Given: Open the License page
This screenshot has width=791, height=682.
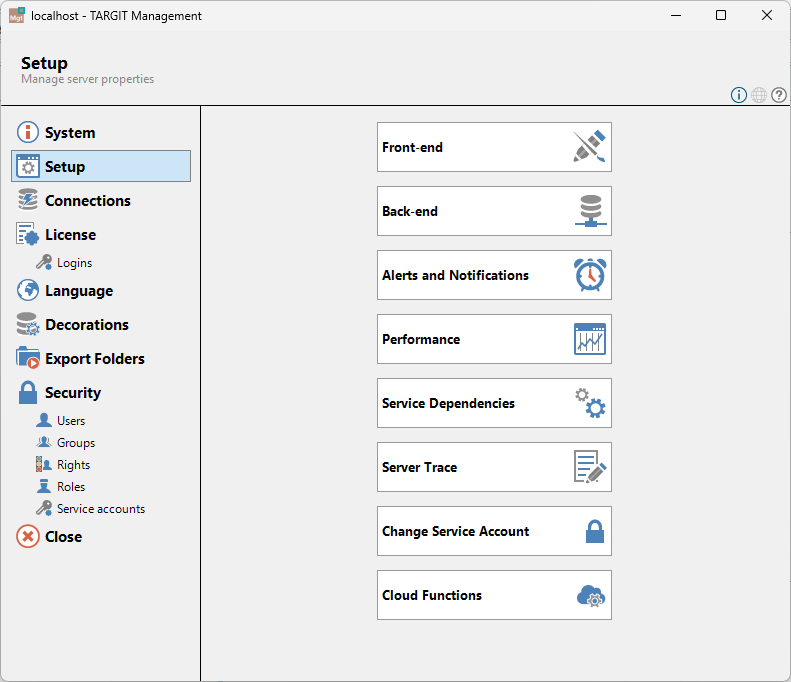Looking at the screenshot, I should pos(101,235).
